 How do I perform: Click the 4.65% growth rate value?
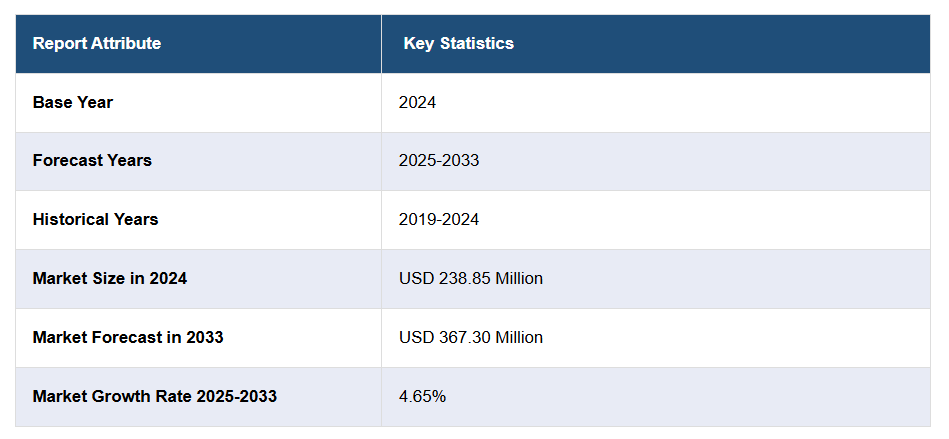[422, 396]
